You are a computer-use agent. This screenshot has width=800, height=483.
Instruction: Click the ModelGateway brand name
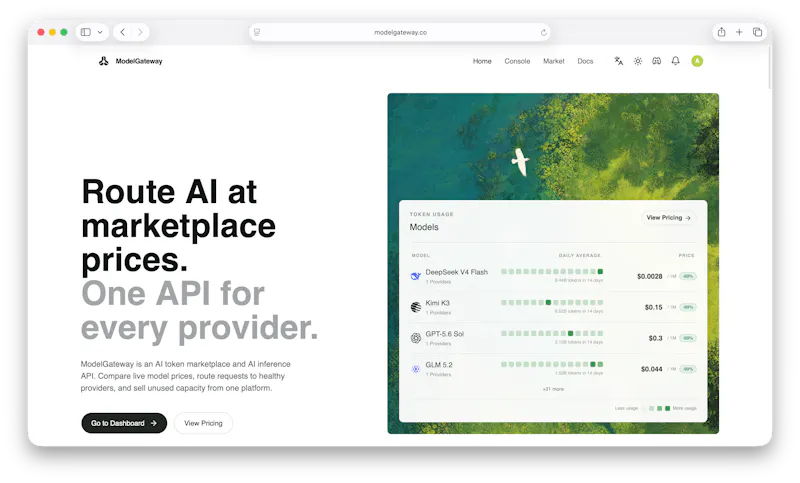139,61
